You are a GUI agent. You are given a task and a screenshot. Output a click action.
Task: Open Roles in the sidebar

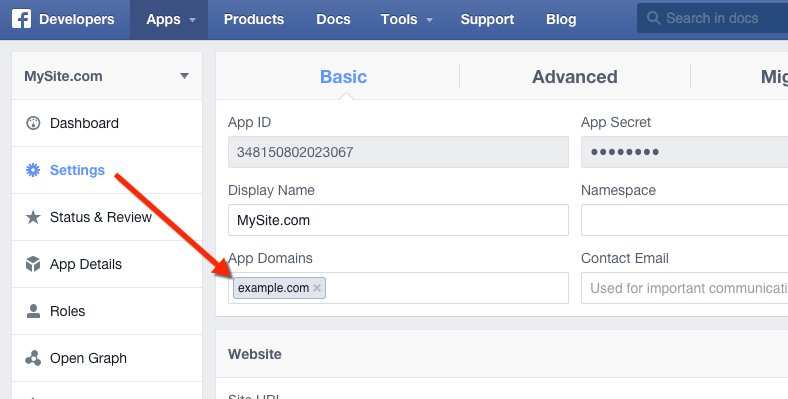click(x=107, y=311)
